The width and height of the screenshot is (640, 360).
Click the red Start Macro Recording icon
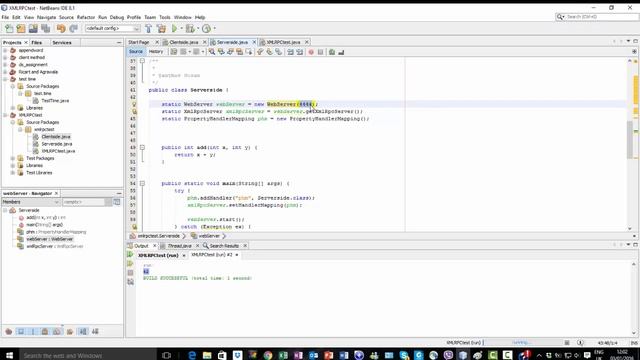[x=311, y=52]
